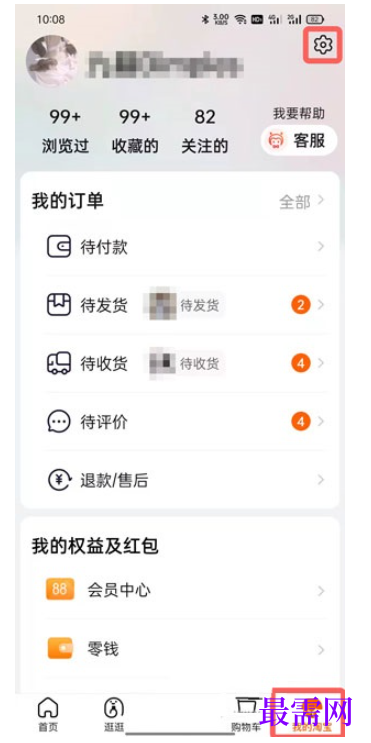Tap the 待发货 package box icon

coord(59,305)
